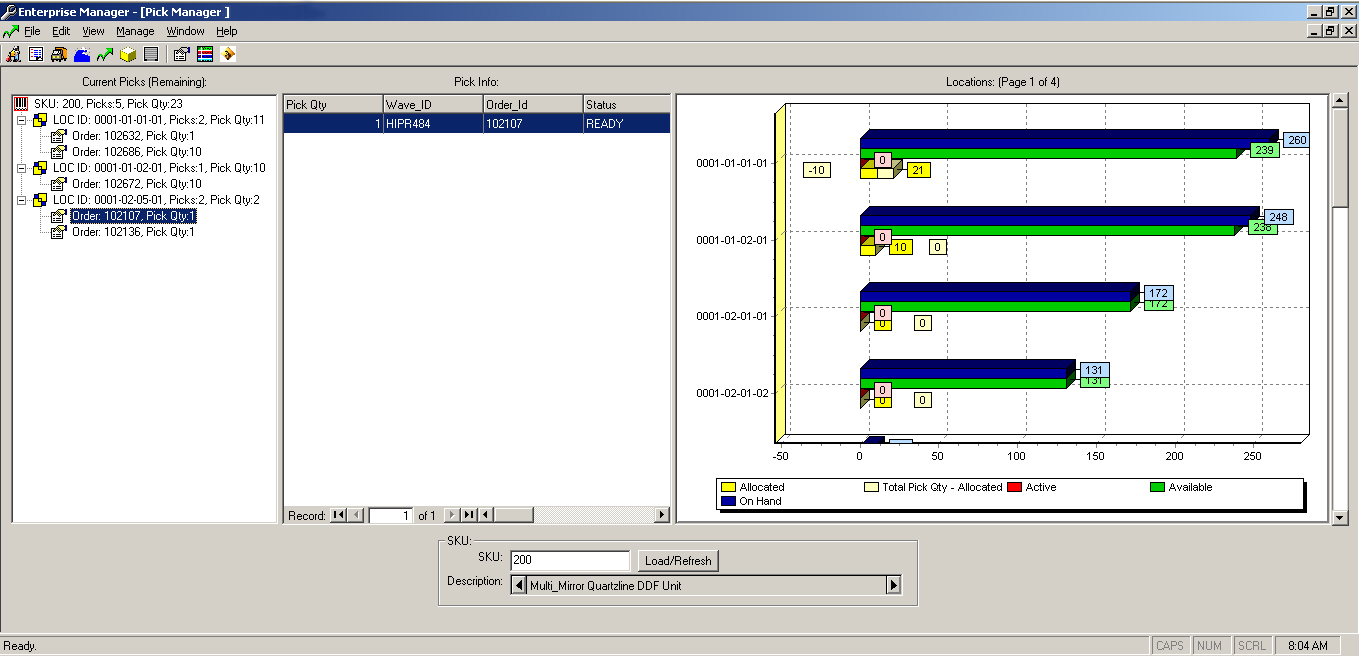The width and height of the screenshot is (1359, 657).
Task: Click the SKU input field
Action: pos(568,560)
